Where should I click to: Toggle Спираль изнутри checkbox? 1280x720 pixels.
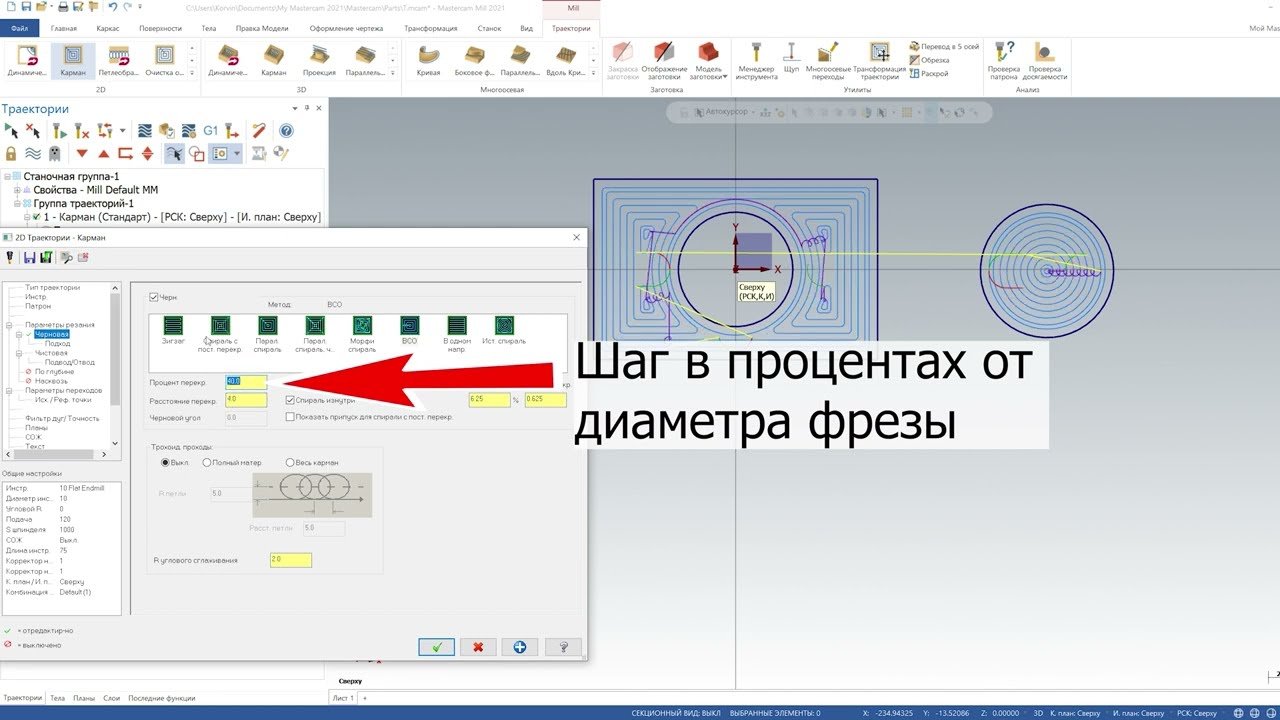coord(291,400)
